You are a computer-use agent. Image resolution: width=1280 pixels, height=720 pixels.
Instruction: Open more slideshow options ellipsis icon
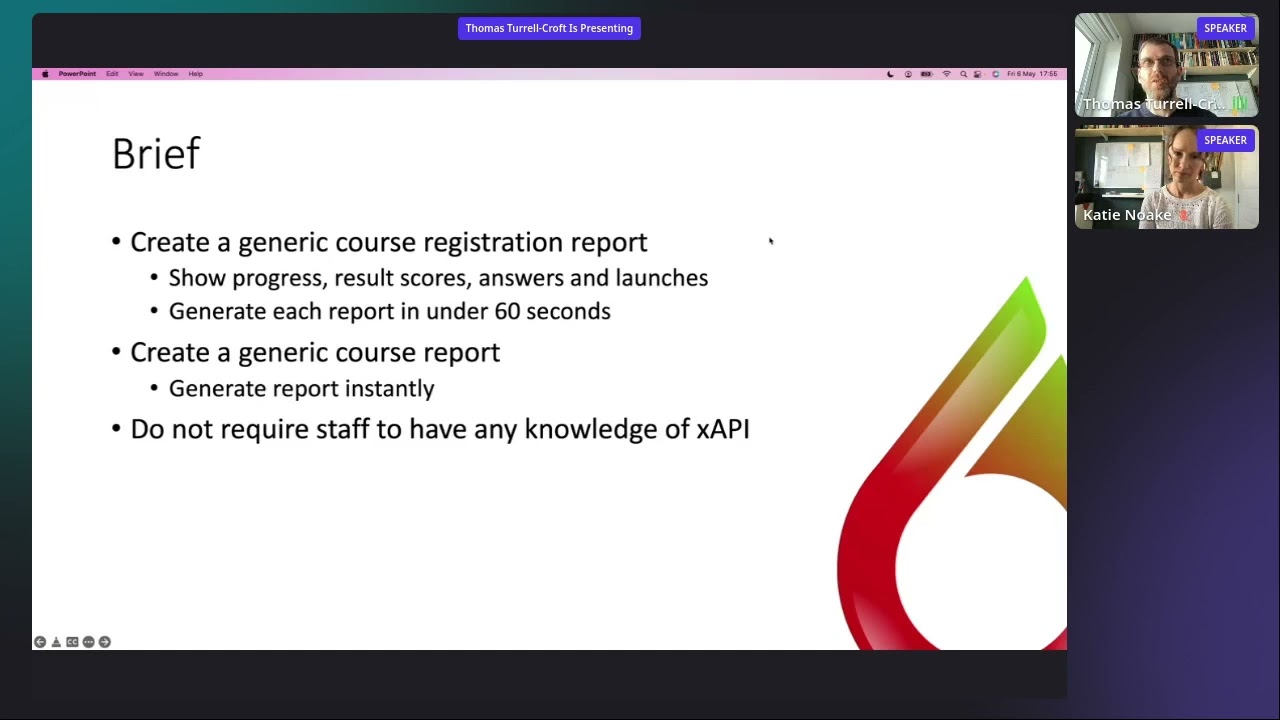click(88, 642)
